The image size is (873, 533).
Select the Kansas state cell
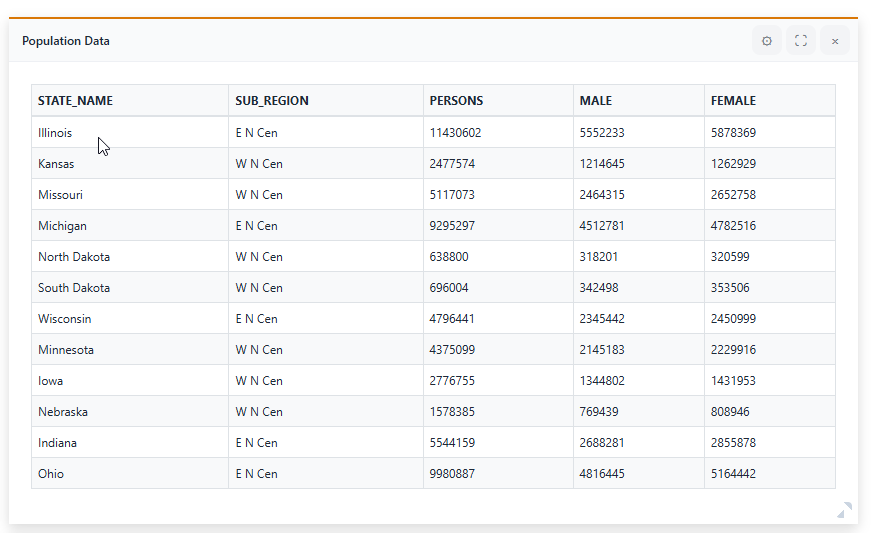56,164
